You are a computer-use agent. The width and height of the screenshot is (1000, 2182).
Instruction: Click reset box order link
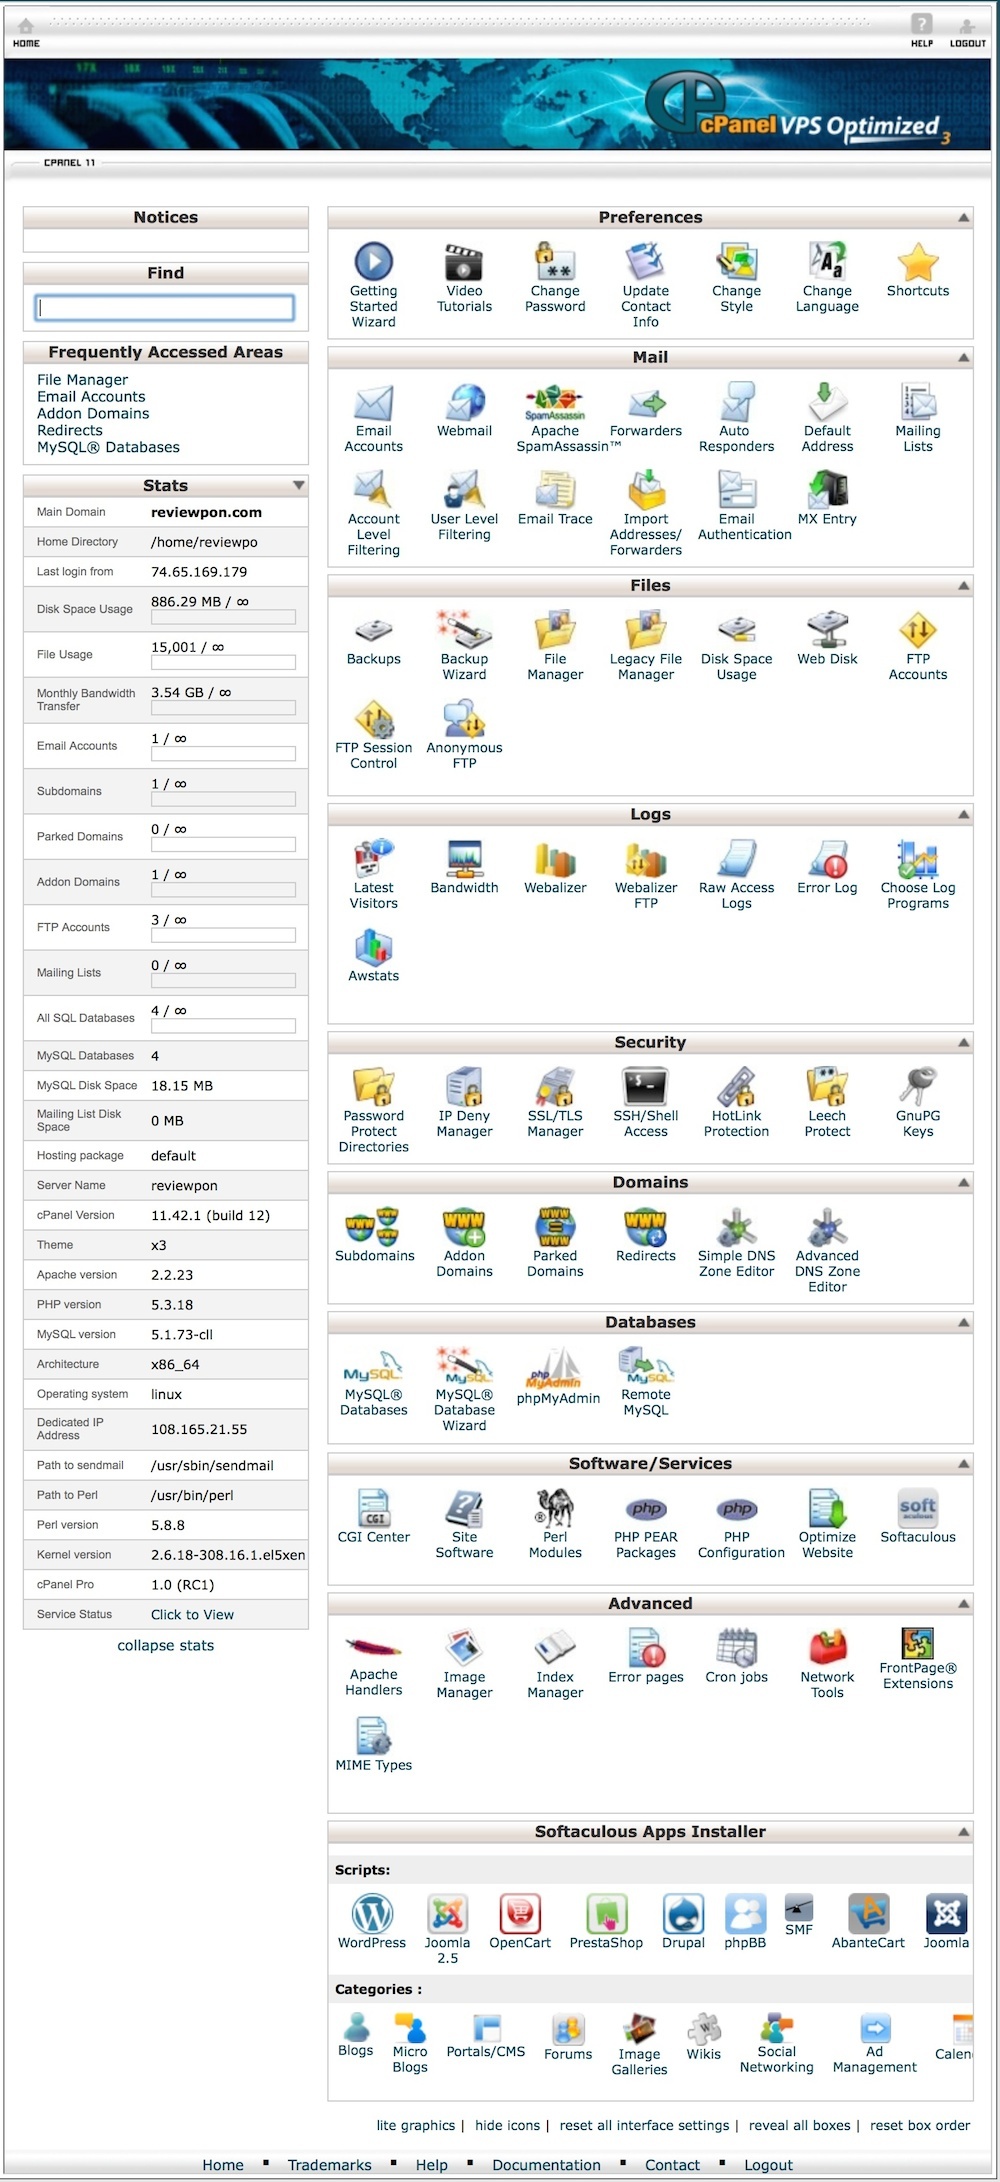tap(920, 2125)
